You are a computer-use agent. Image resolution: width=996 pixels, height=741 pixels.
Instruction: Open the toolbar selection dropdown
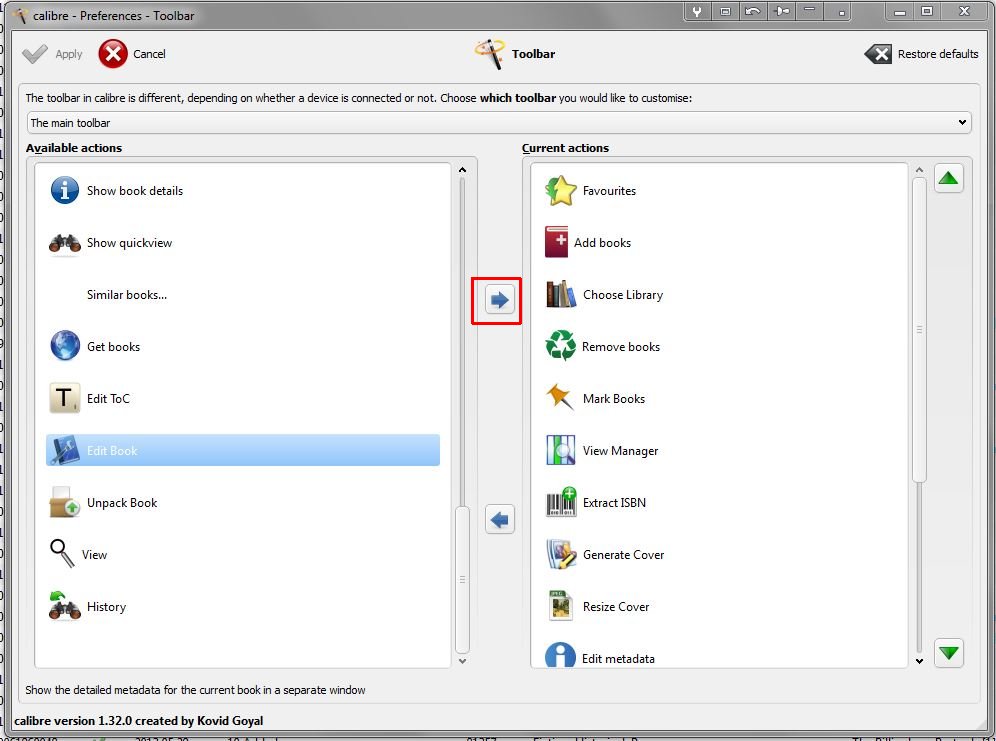point(499,123)
